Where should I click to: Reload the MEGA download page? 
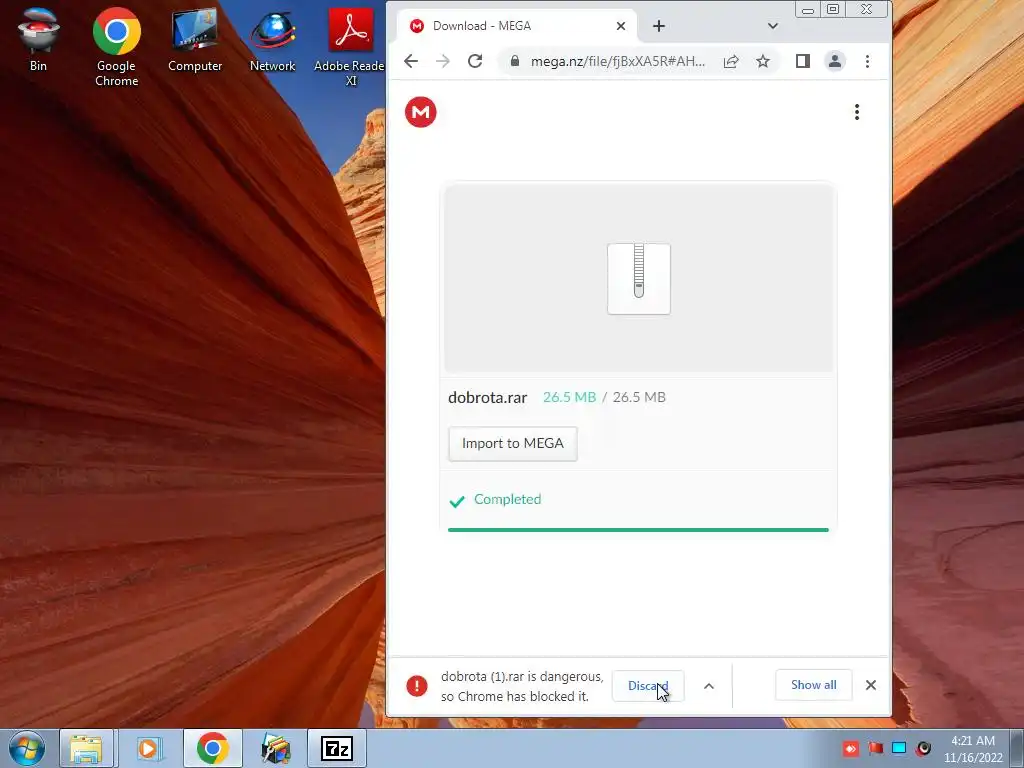[475, 61]
